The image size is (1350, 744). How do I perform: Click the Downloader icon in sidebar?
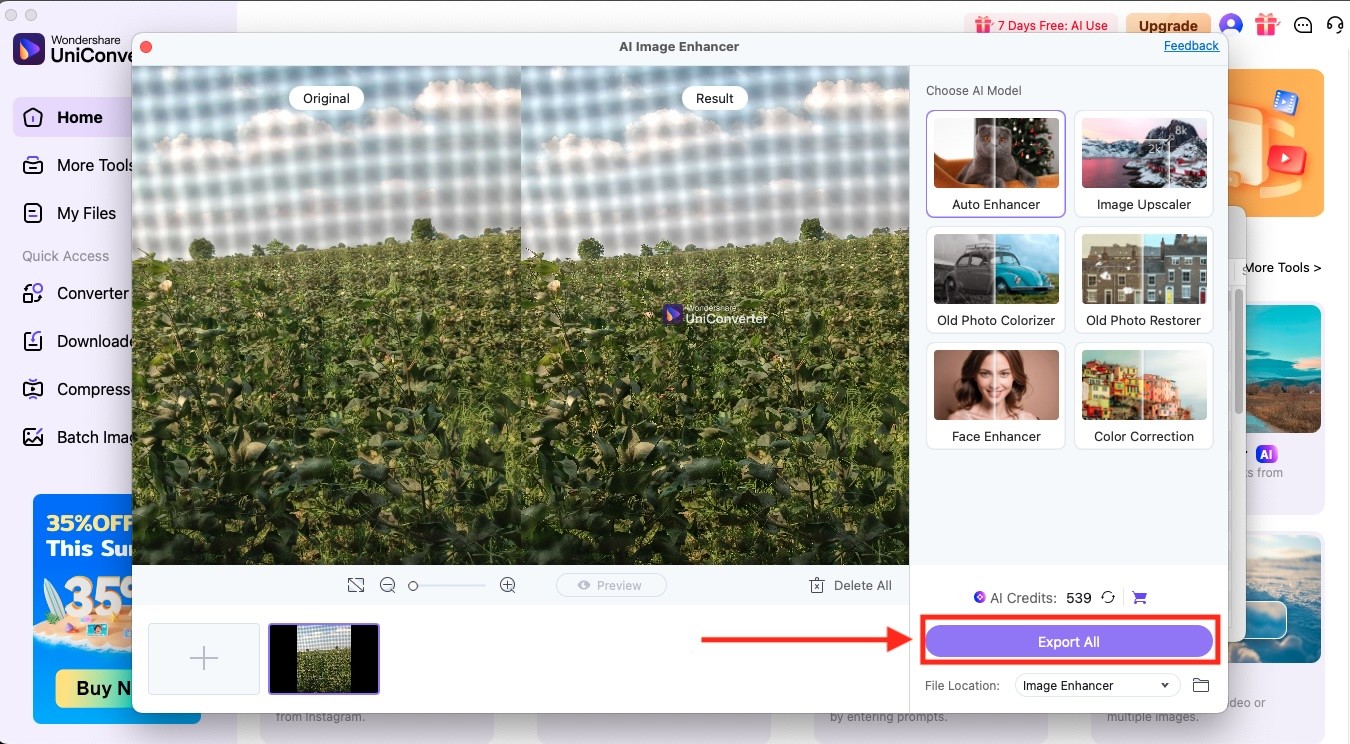[x=33, y=341]
